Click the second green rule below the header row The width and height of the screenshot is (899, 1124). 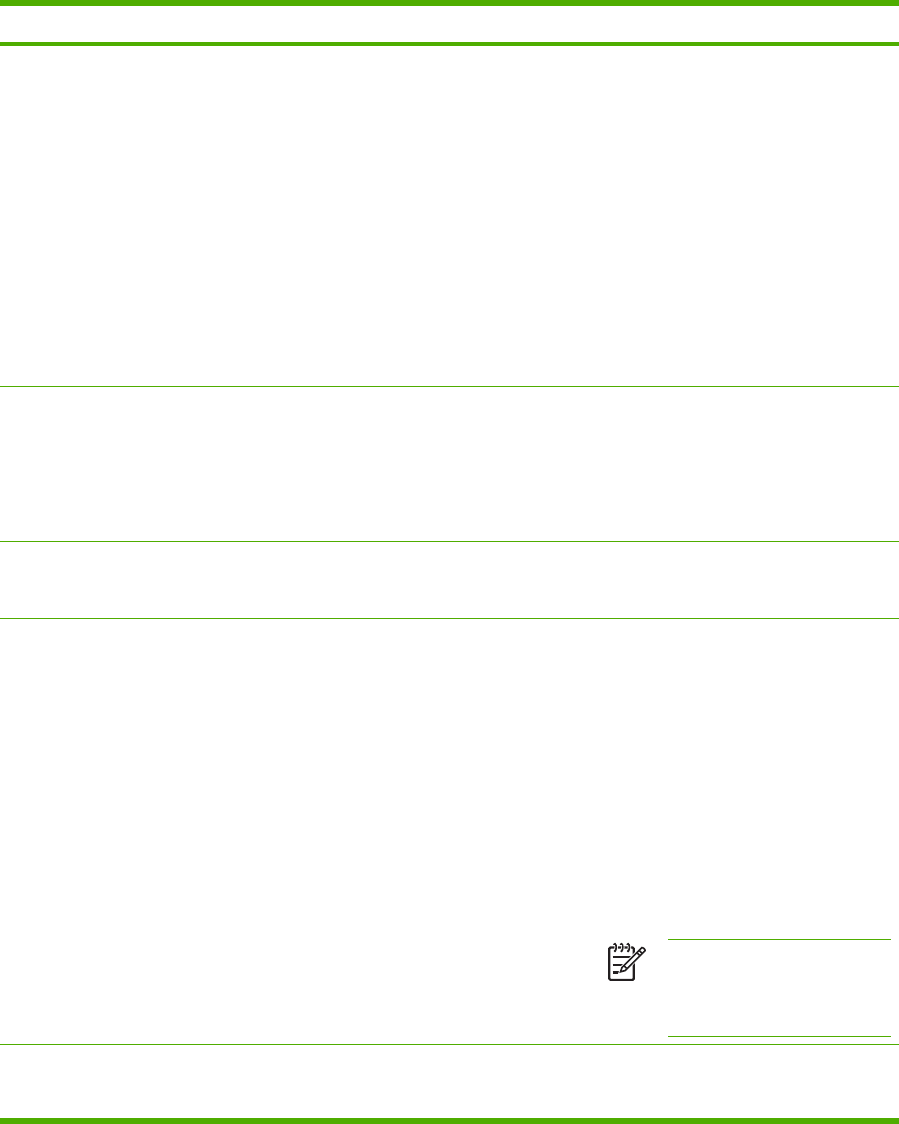coord(450,44)
